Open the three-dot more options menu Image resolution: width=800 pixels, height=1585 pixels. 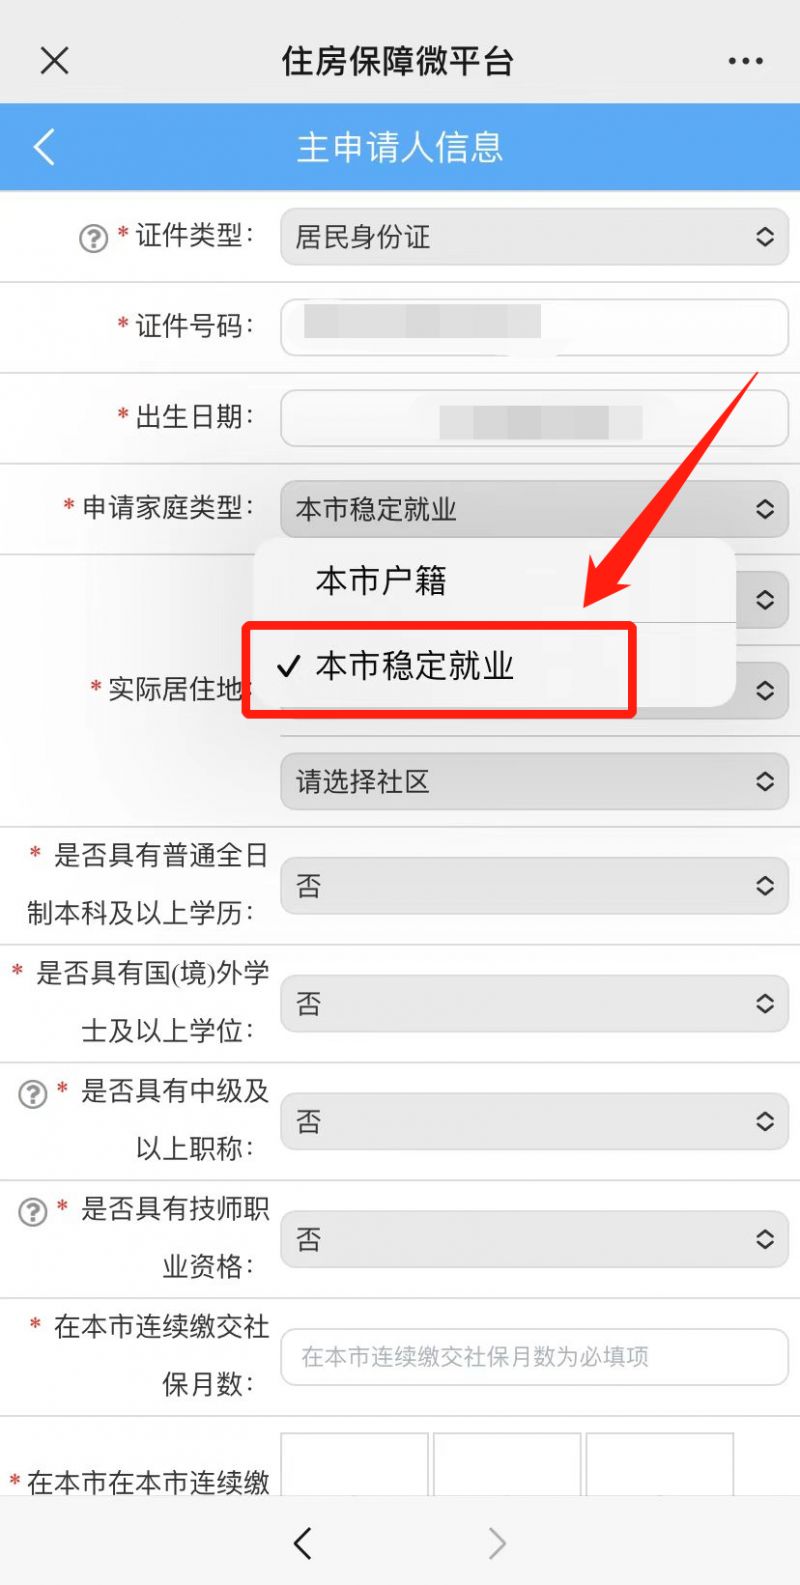745,62
